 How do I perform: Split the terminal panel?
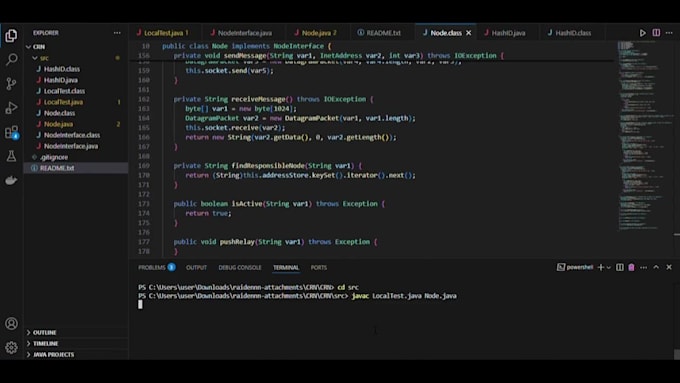pyautogui.click(x=620, y=267)
